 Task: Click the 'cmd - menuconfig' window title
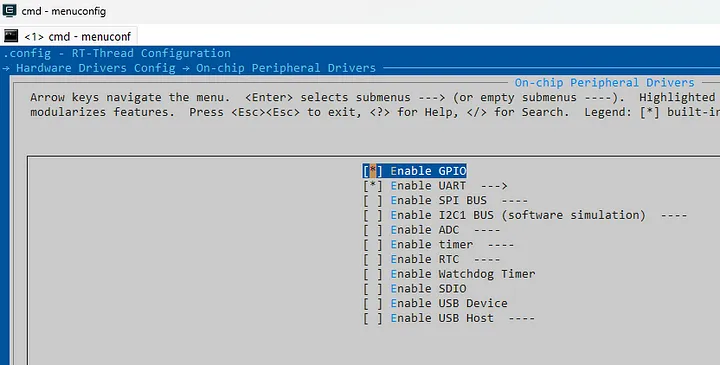point(64,11)
